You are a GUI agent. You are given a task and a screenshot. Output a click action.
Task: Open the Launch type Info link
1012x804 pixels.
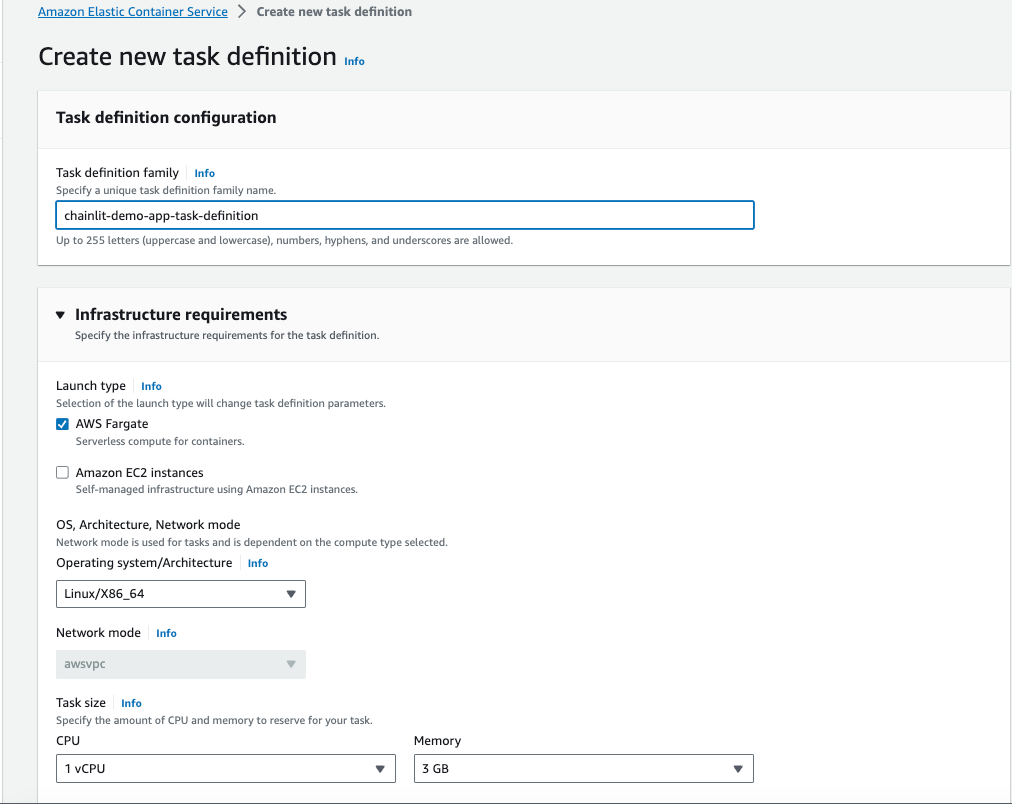coord(151,385)
